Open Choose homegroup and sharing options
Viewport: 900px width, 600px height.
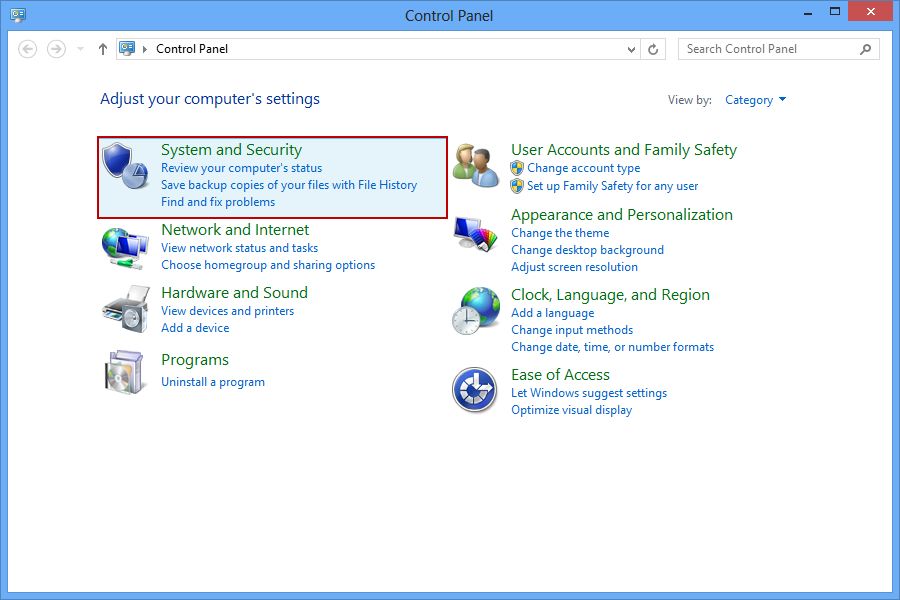click(268, 265)
